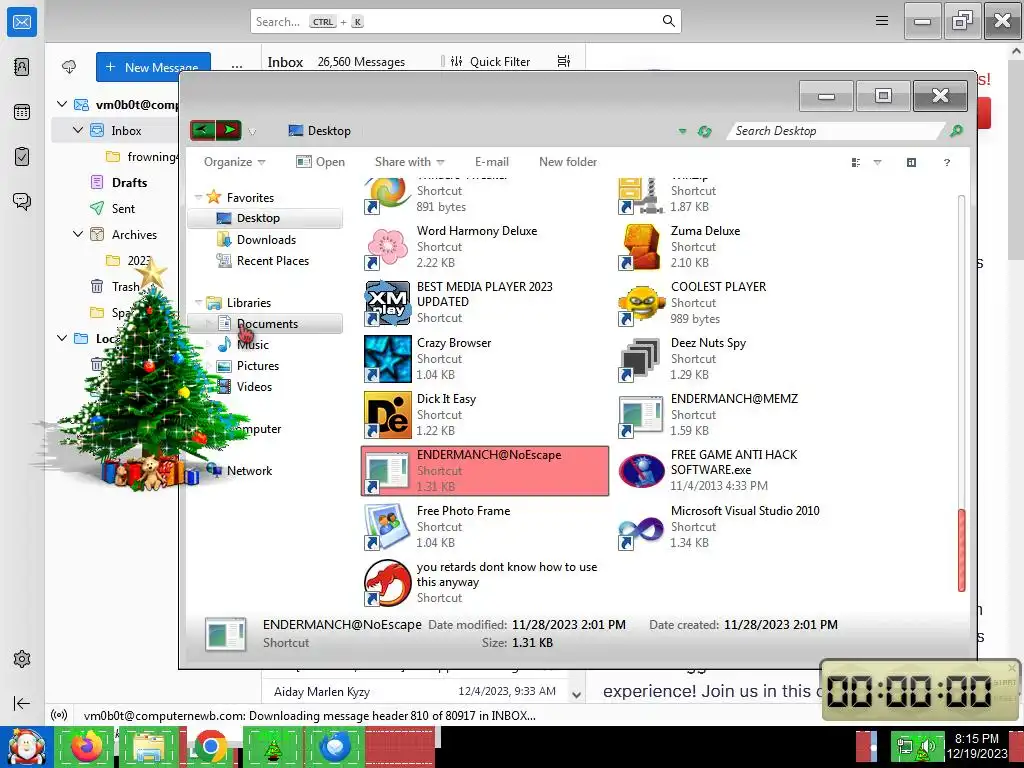Select the Zuma Deluxe shortcut icon
Image resolution: width=1024 pixels, height=768 pixels.
(x=640, y=247)
